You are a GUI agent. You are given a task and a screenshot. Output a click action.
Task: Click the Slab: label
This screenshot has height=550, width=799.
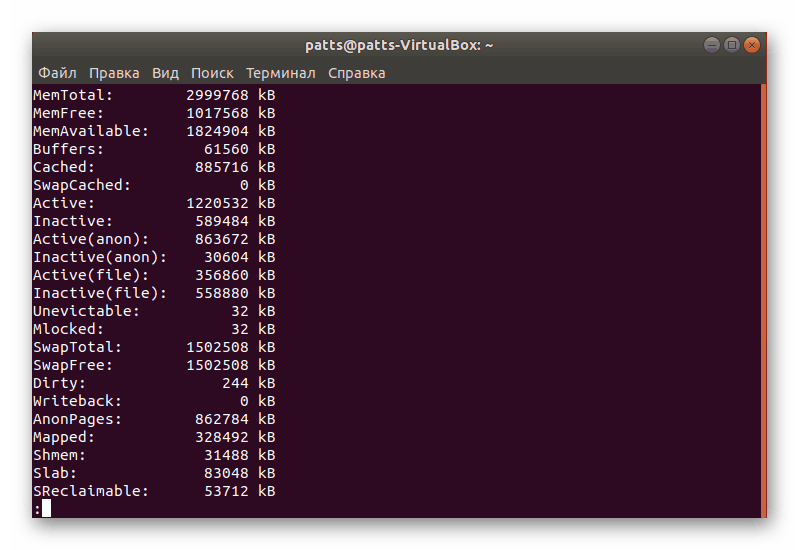[55, 474]
